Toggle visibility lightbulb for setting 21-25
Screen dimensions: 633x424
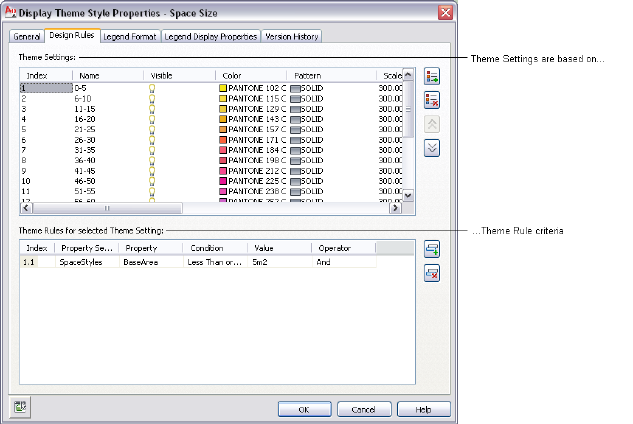[x=152, y=130]
